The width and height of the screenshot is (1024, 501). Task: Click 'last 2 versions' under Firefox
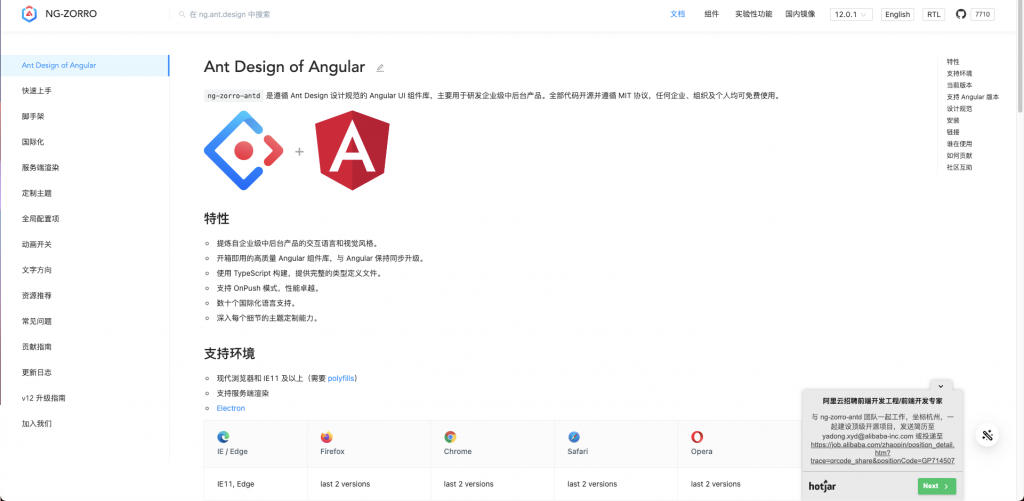(345, 484)
